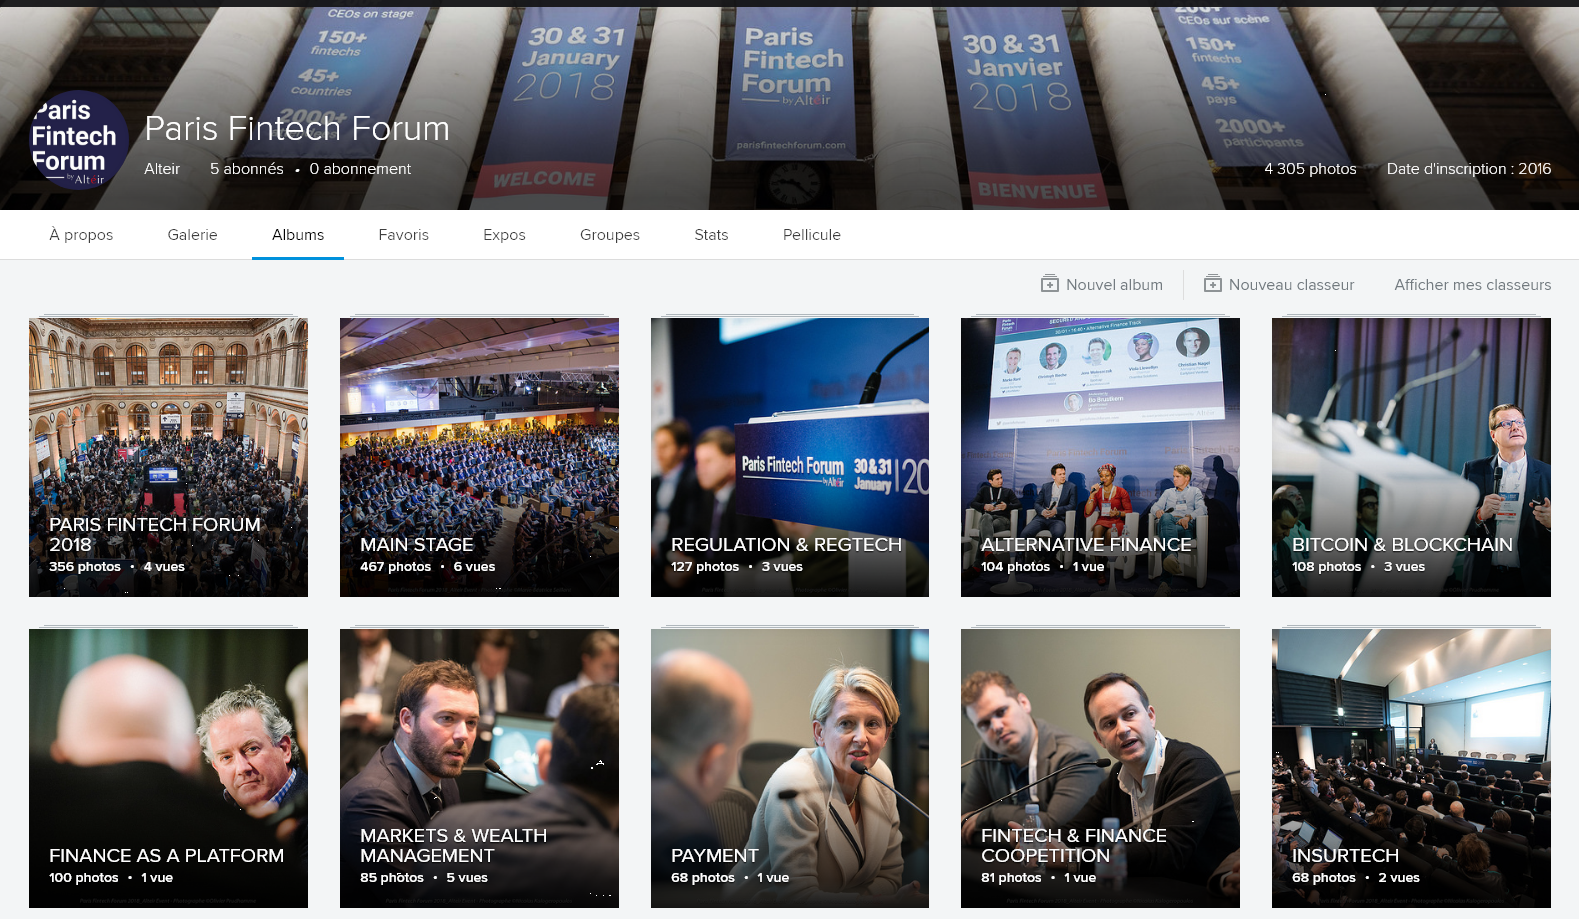Open the PAYMENT album
This screenshot has height=919, width=1579.
pyautogui.click(x=790, y=768)
